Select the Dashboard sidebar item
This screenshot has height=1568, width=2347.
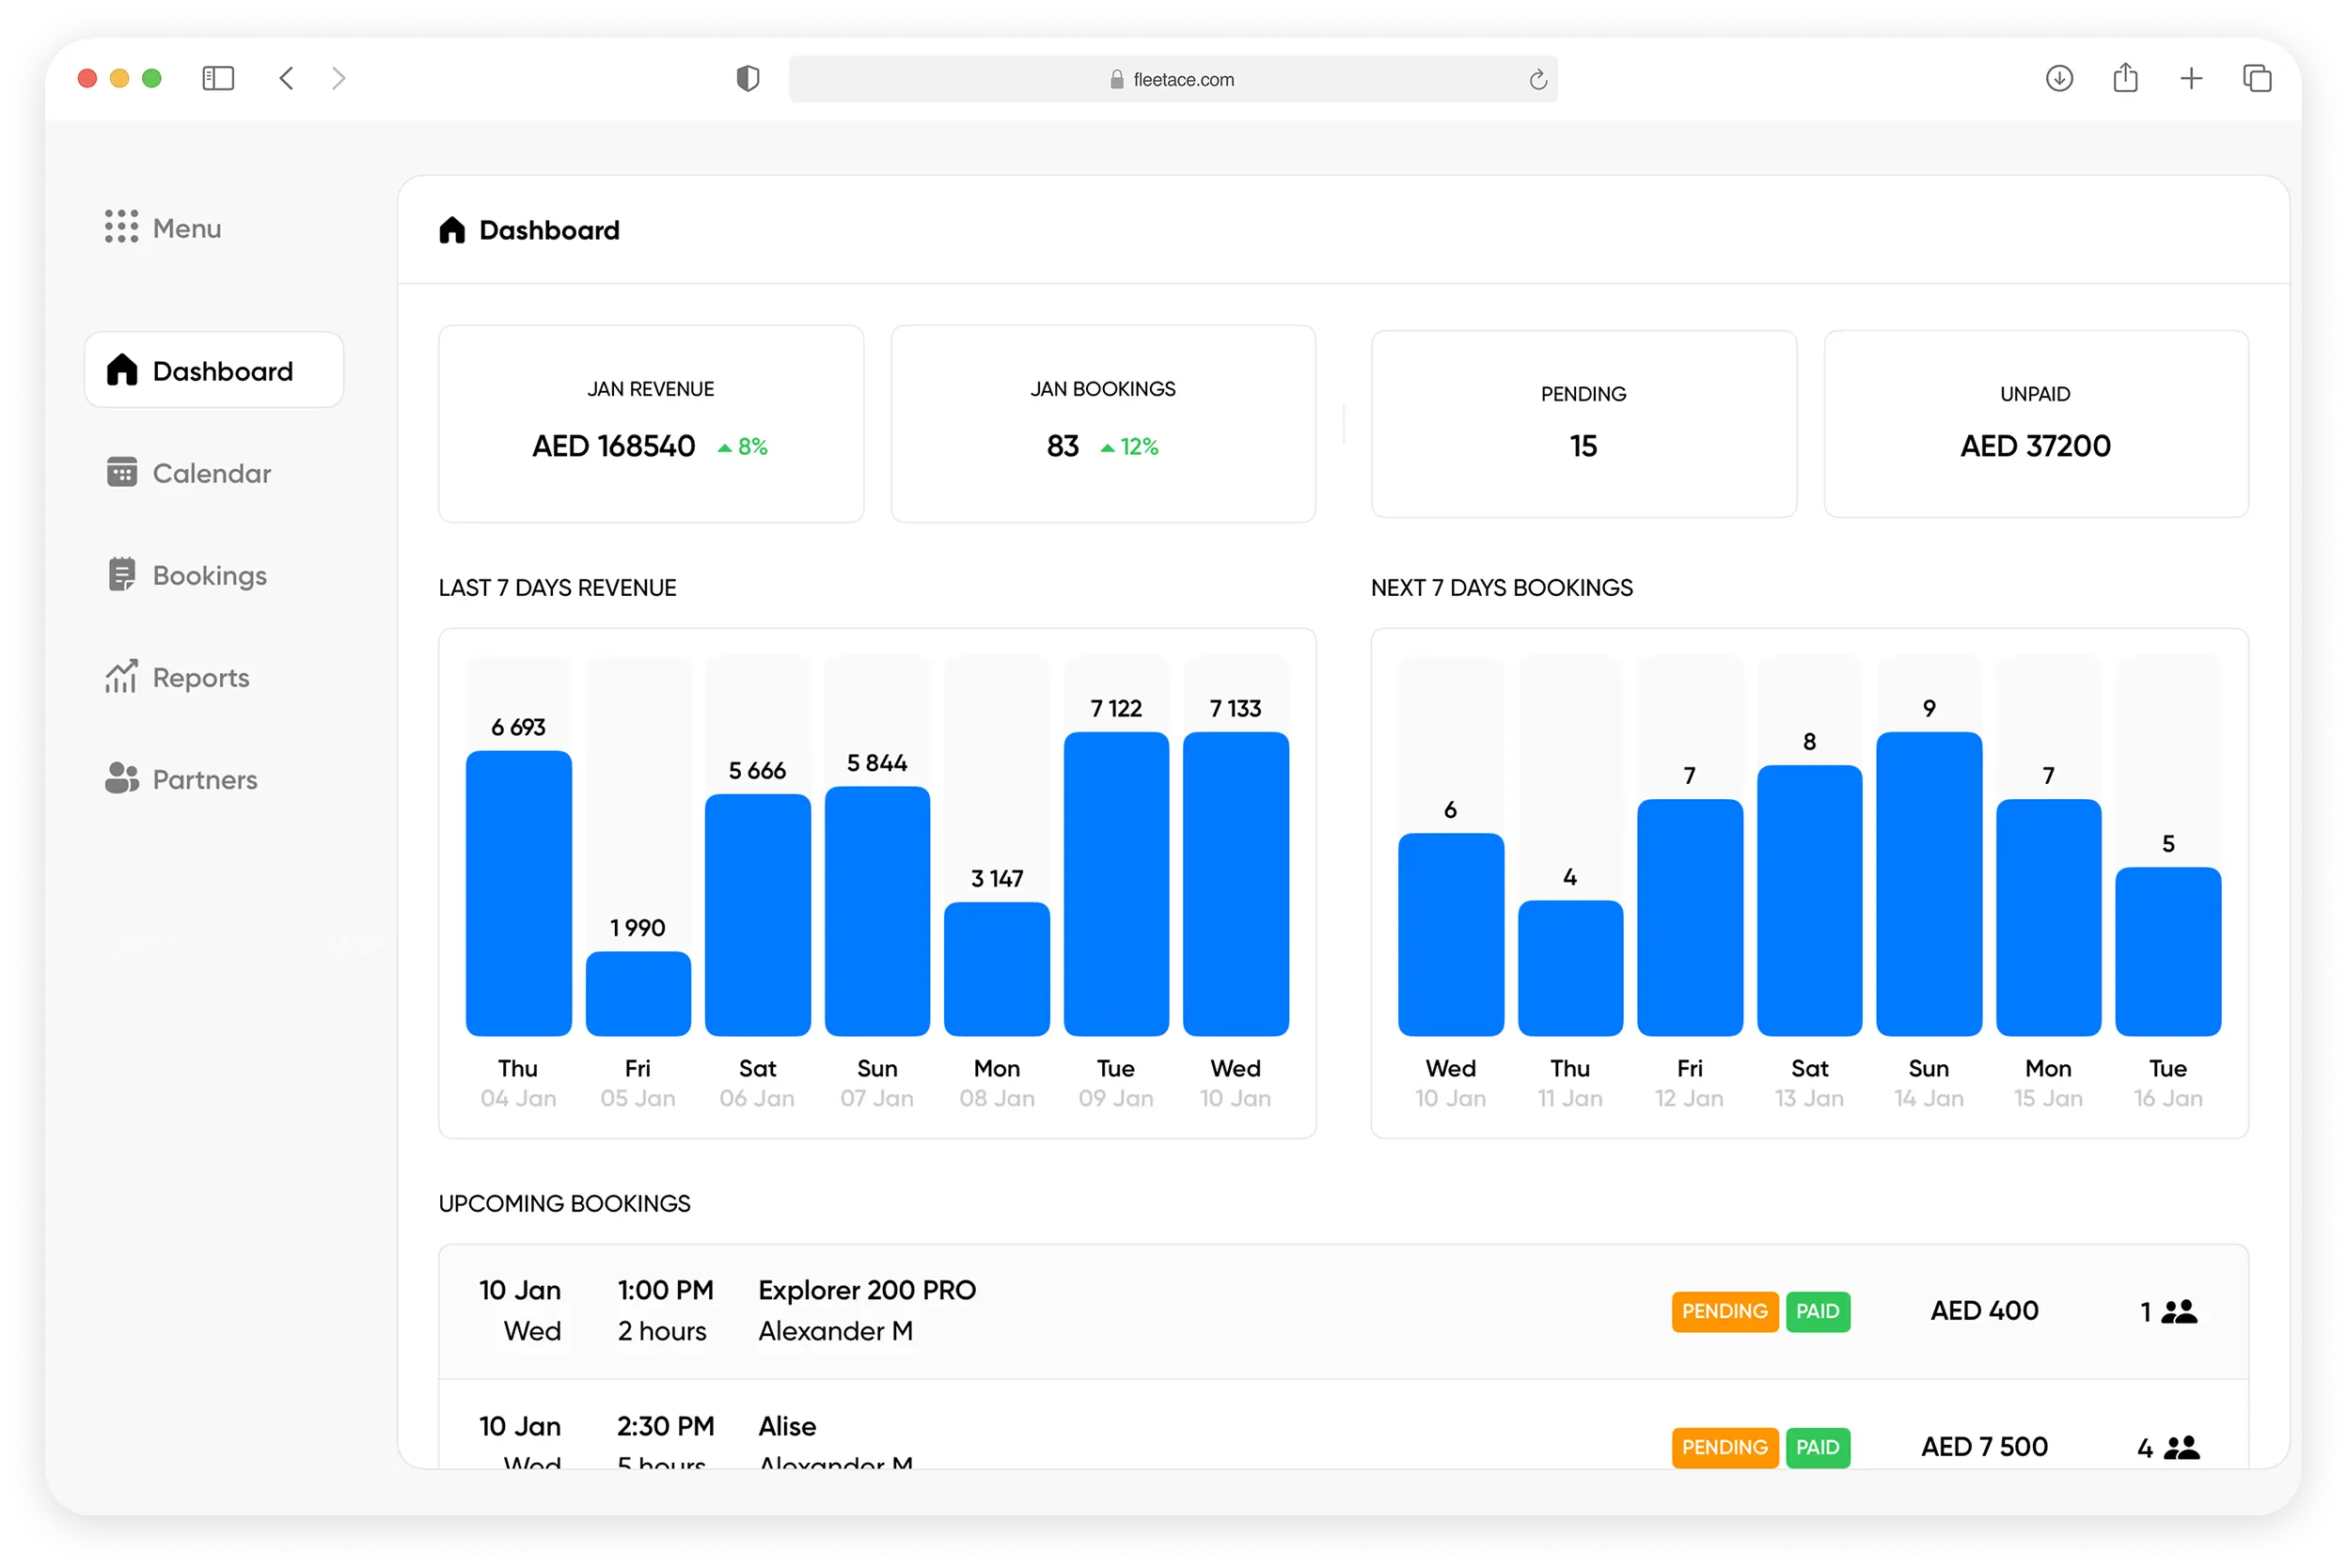click(214, 370)
